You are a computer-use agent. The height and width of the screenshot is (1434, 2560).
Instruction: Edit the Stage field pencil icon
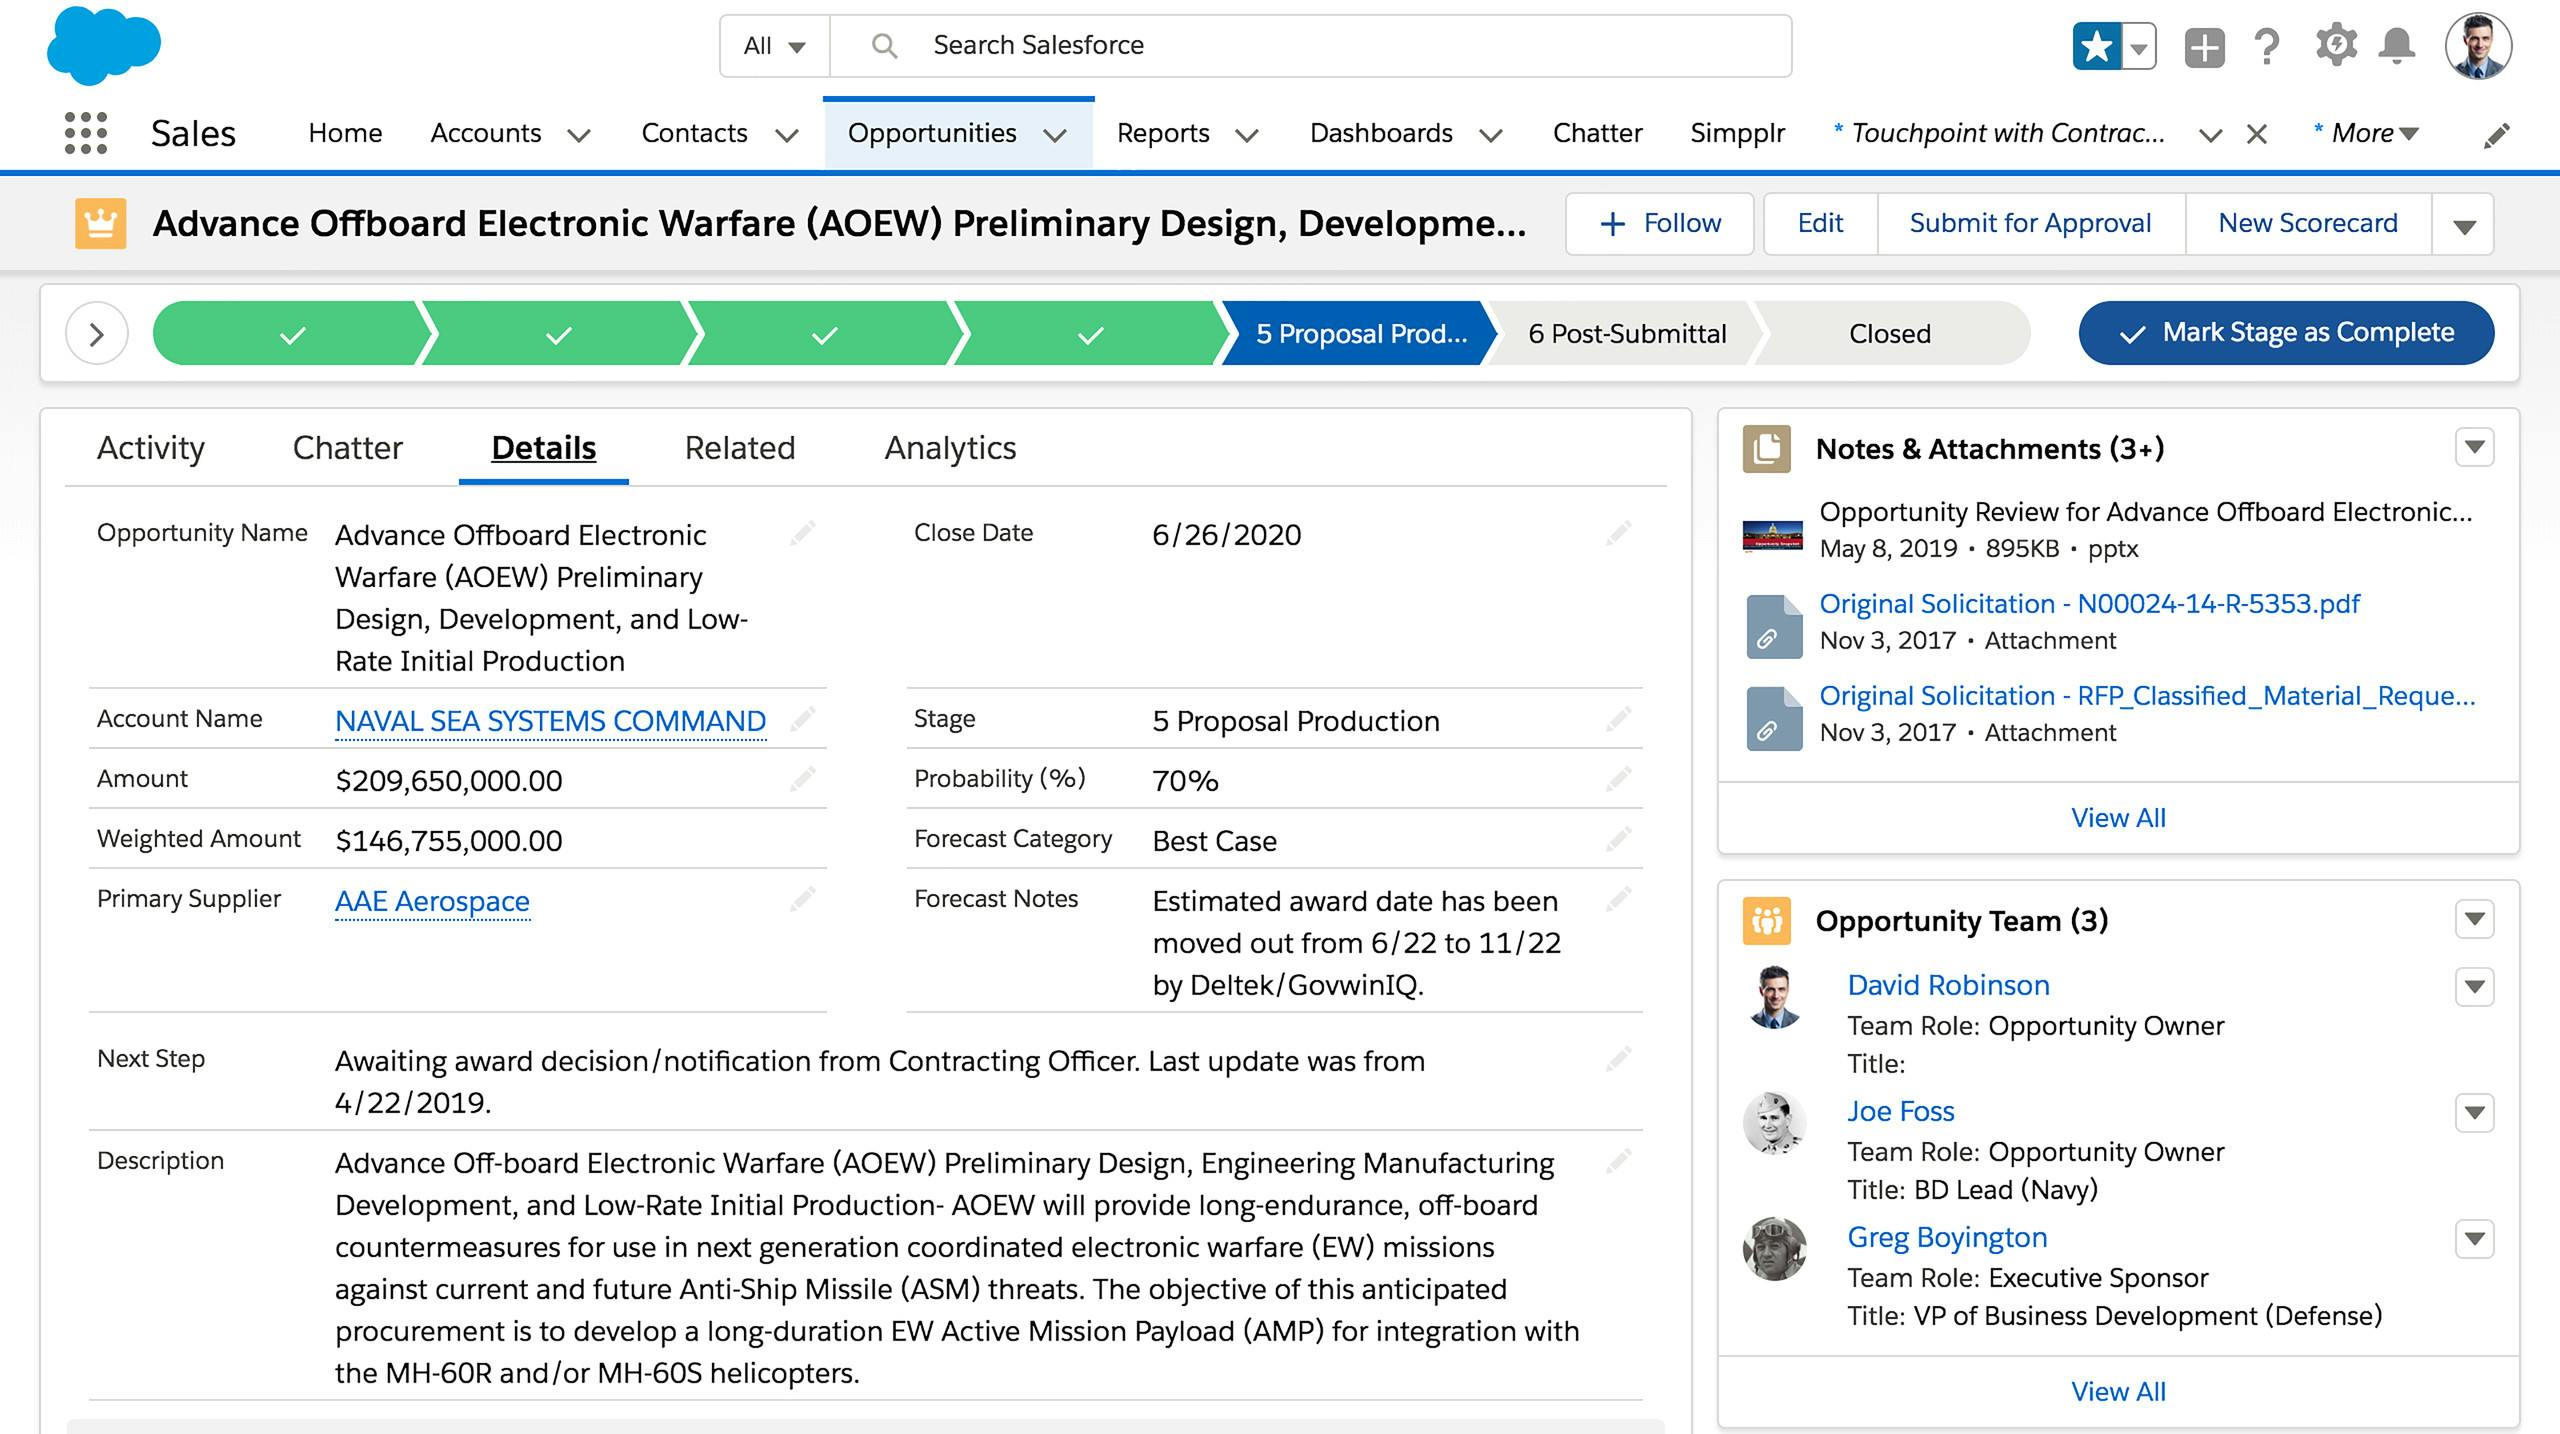click(x=1619, y=719)
